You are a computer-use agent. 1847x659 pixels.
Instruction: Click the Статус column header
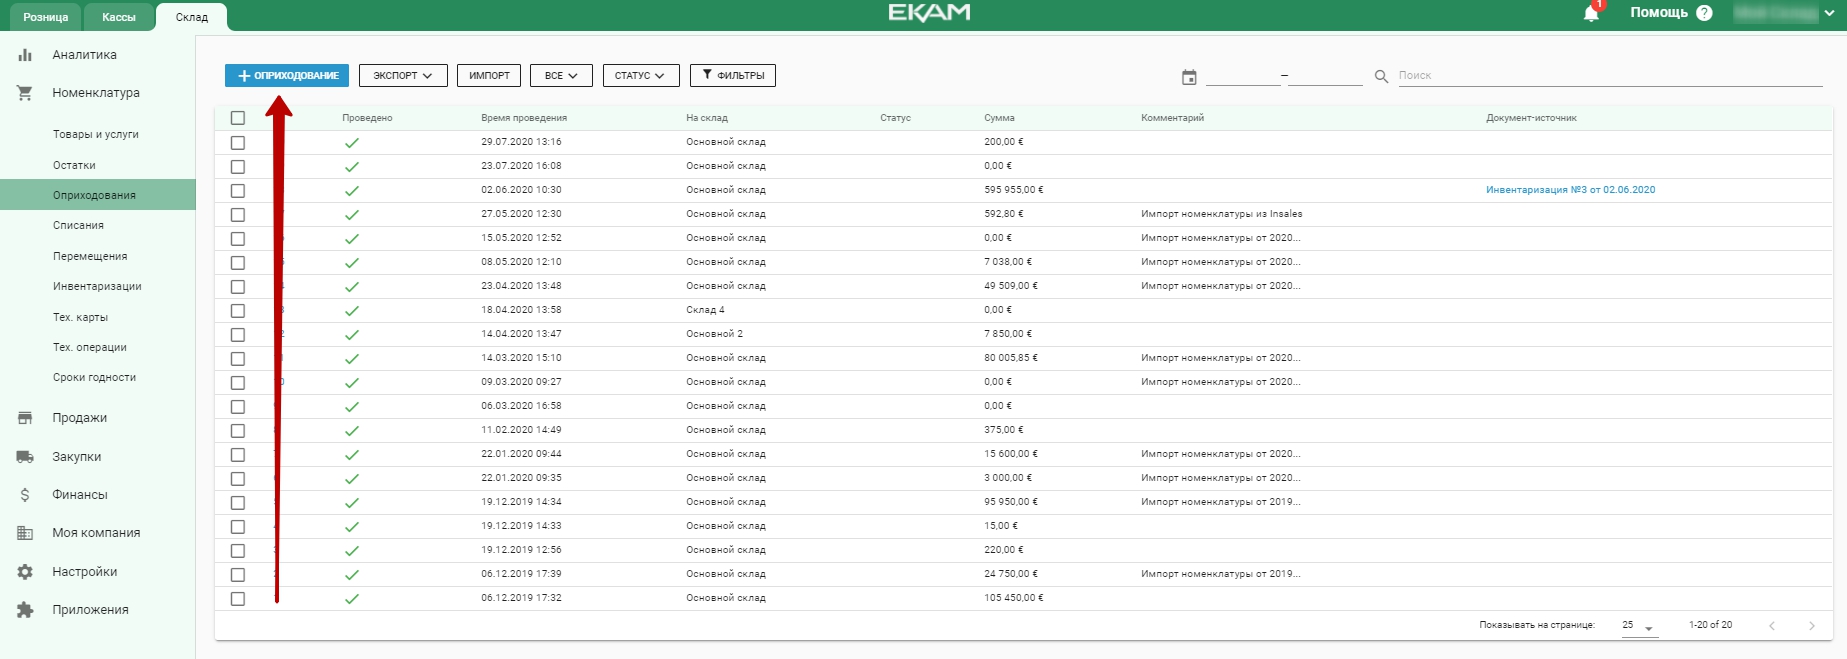click(x=895, y=118)
